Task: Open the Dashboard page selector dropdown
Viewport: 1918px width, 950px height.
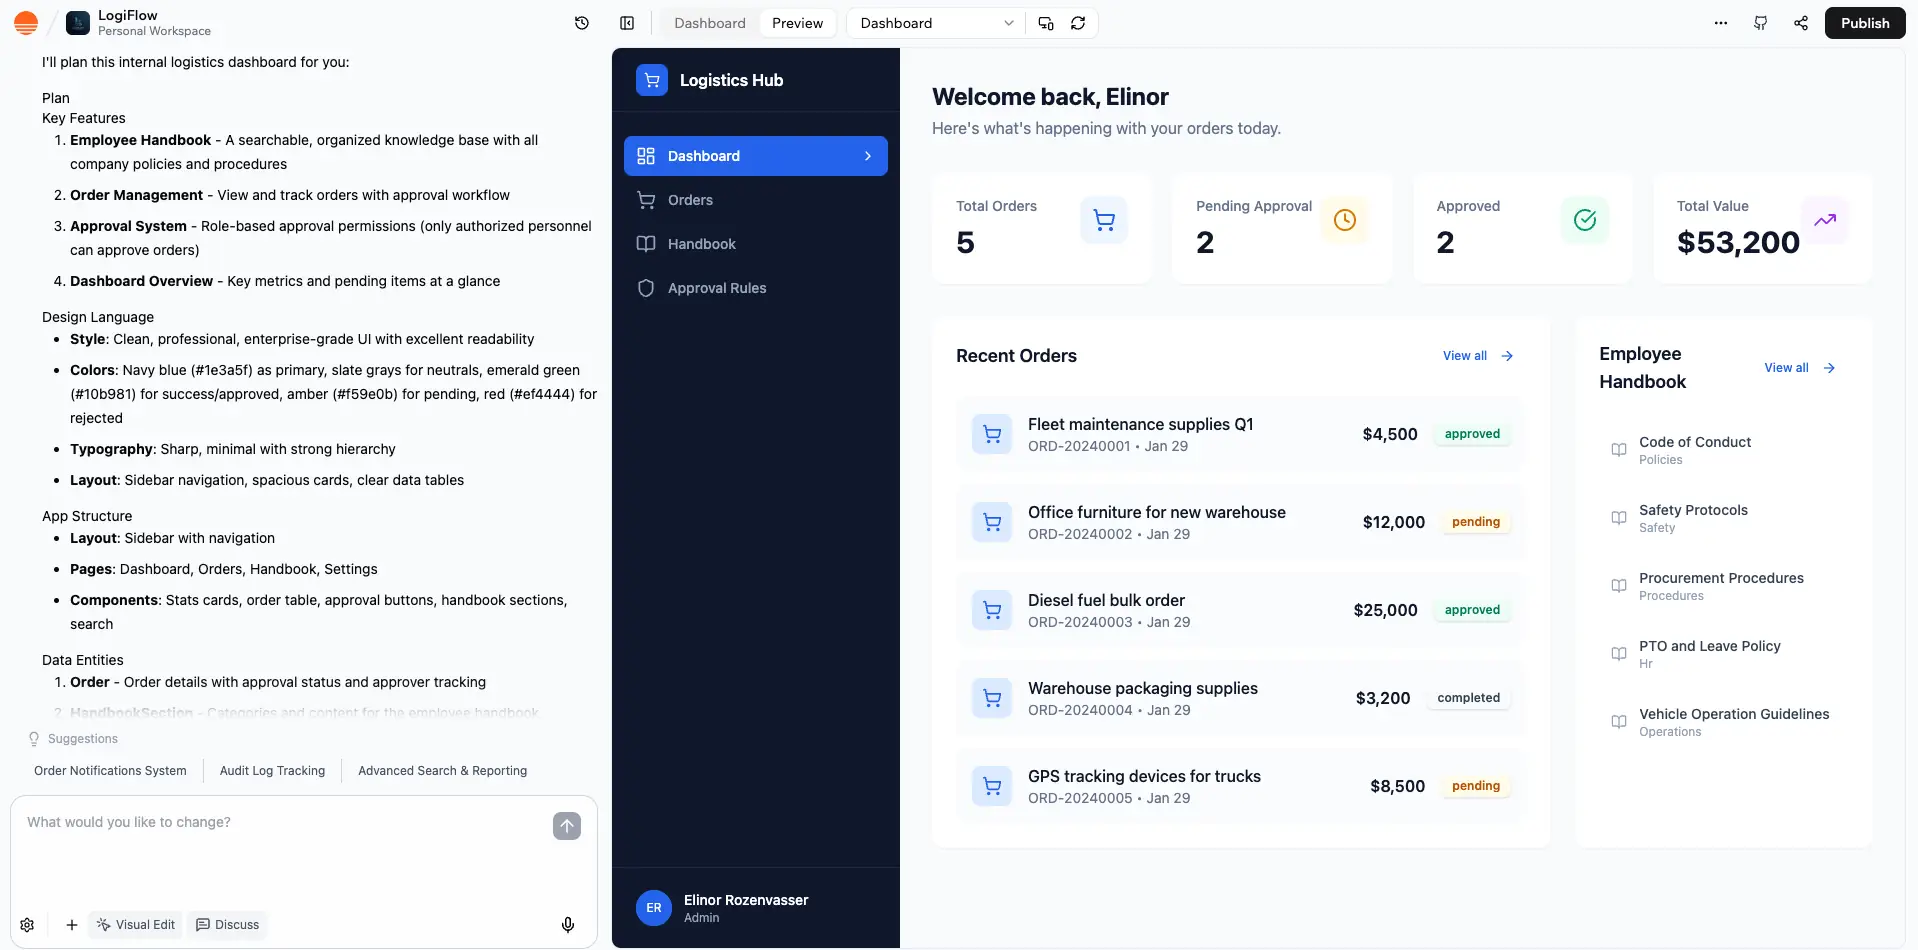Action: (x=933, y=22)
